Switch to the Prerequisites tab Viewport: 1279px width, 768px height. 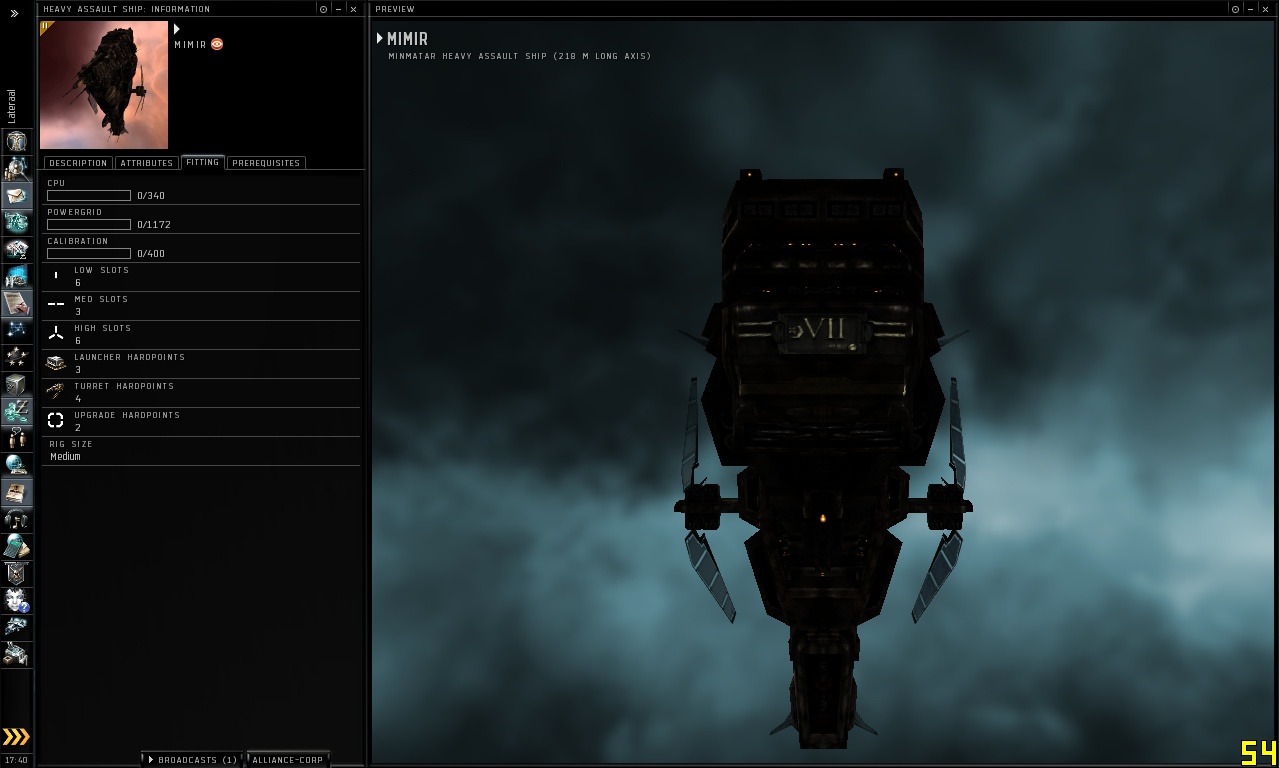tap(266, 163)
